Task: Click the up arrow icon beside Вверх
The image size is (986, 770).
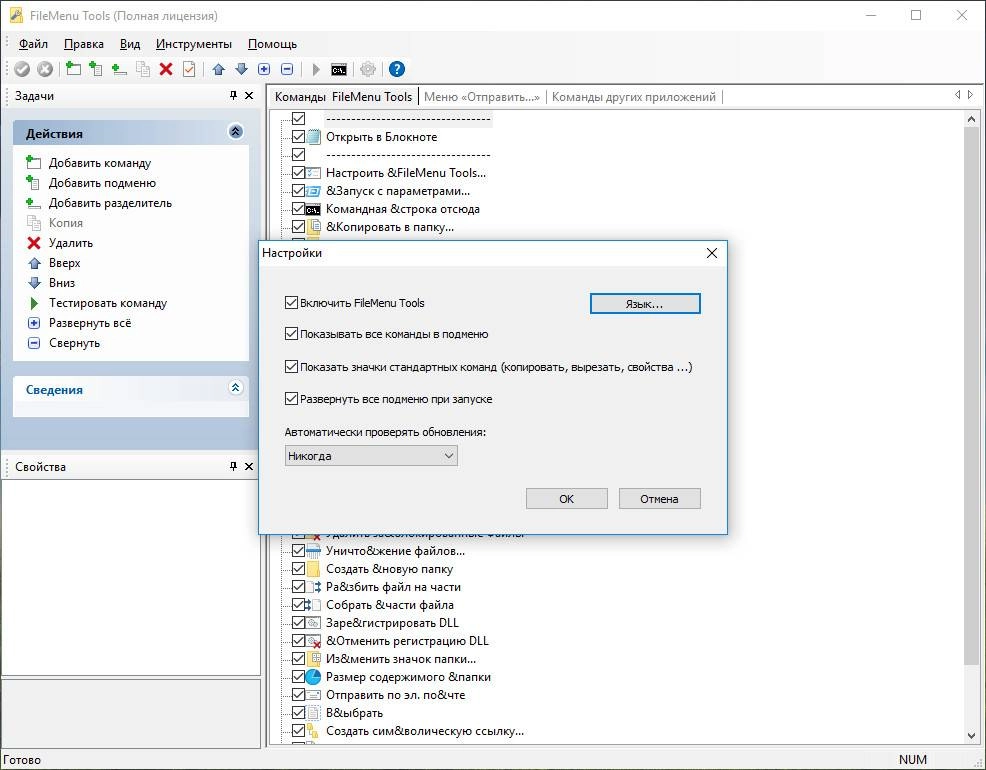Action: click(x=34, y=263)
